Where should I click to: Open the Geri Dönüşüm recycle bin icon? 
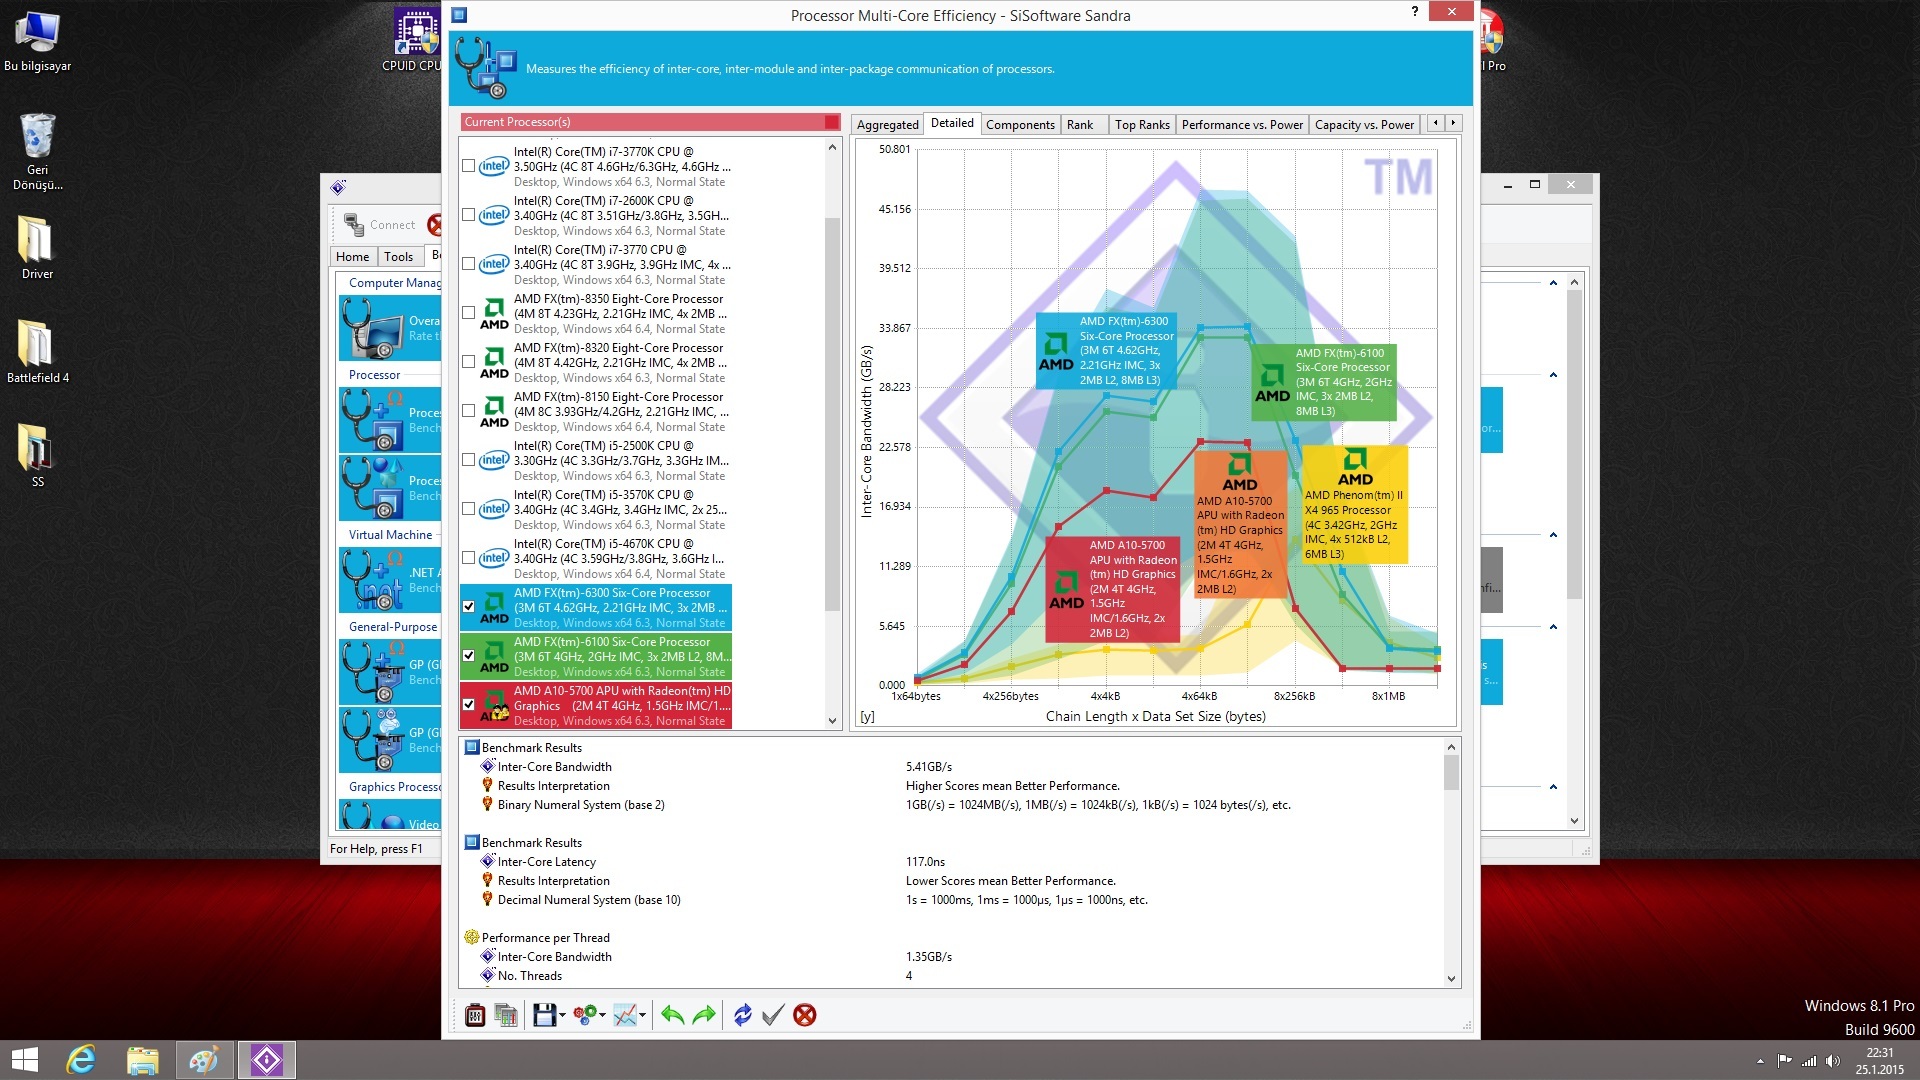point(37,150)
